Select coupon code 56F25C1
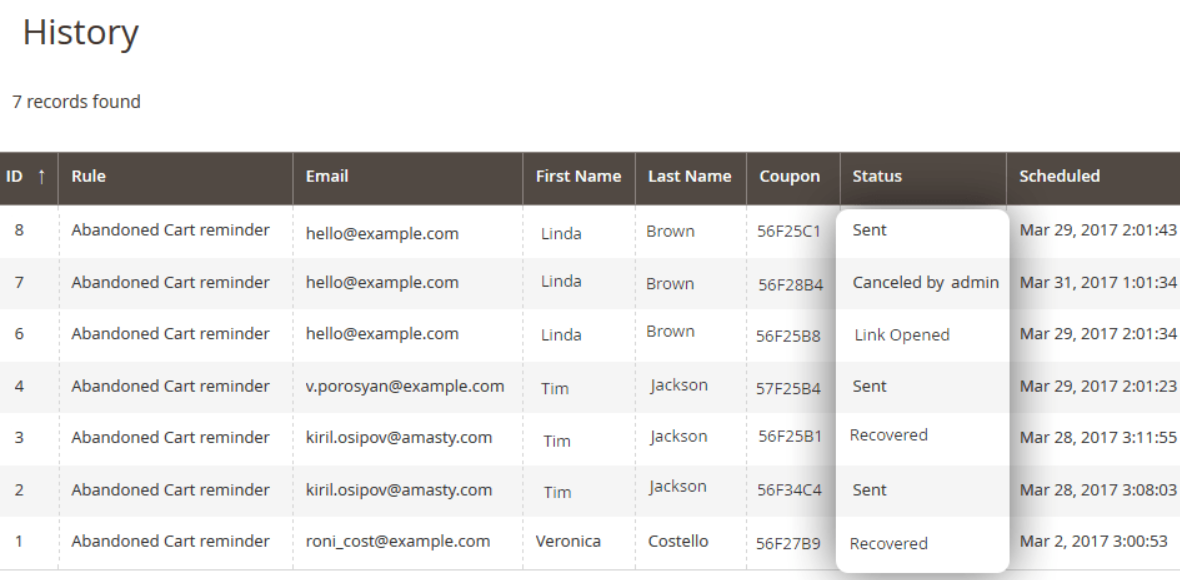 coord(789,232)
